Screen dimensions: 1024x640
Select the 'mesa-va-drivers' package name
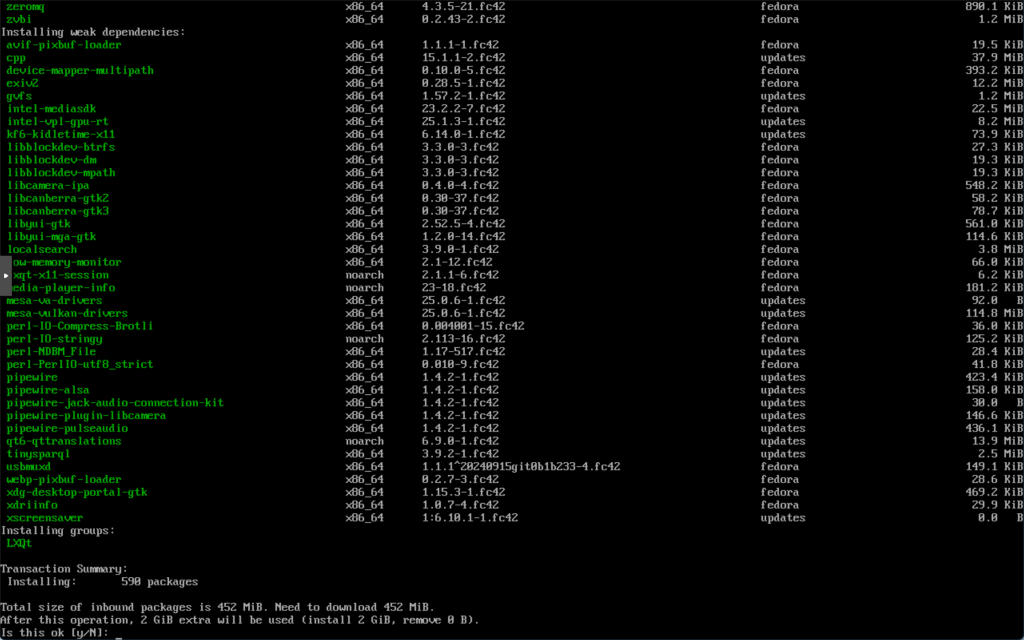point(54,300)
